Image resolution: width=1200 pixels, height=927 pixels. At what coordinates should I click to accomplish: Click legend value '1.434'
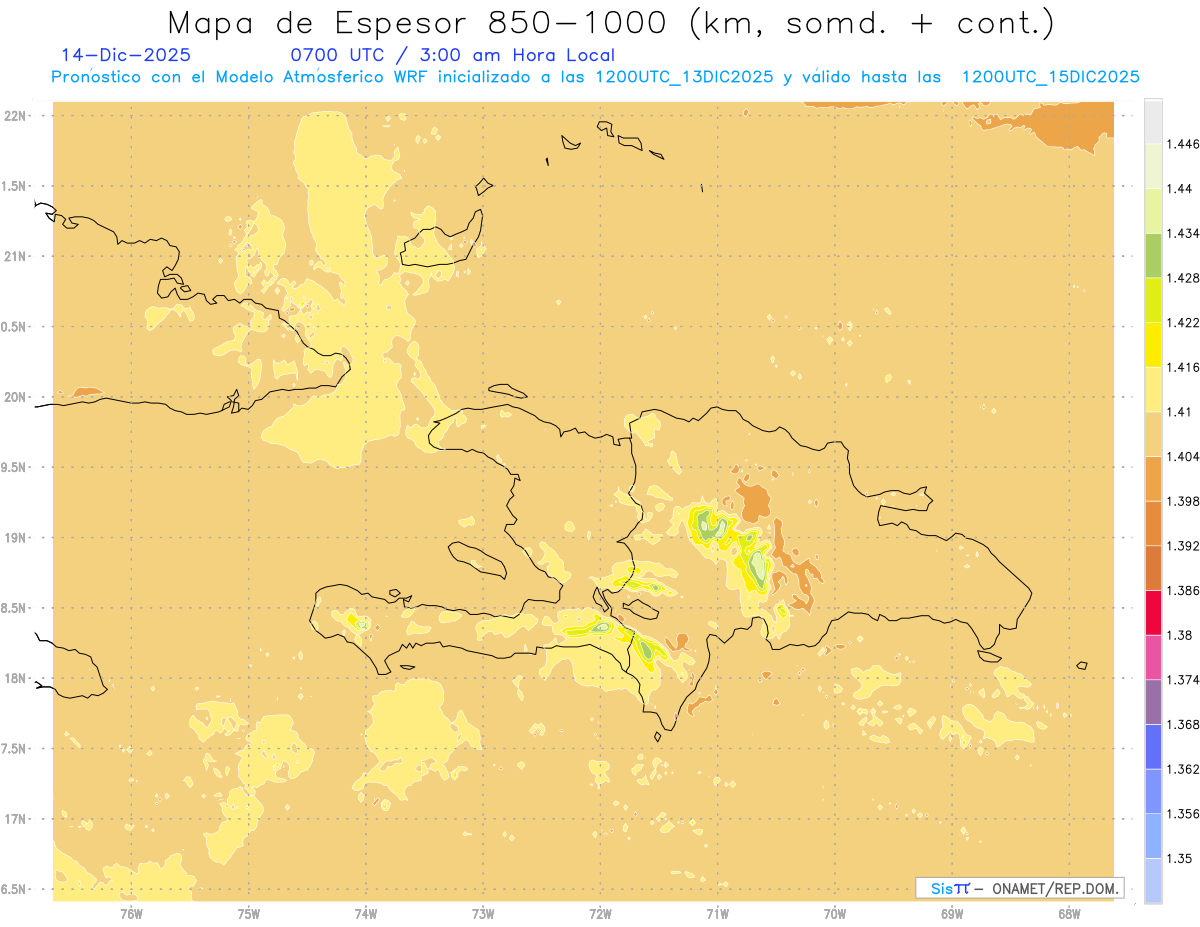click(1182, 233)
